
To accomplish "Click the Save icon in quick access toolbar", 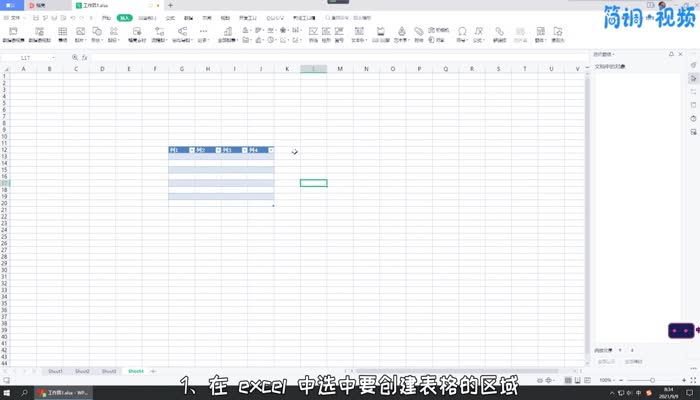I will tap(36, 18).
